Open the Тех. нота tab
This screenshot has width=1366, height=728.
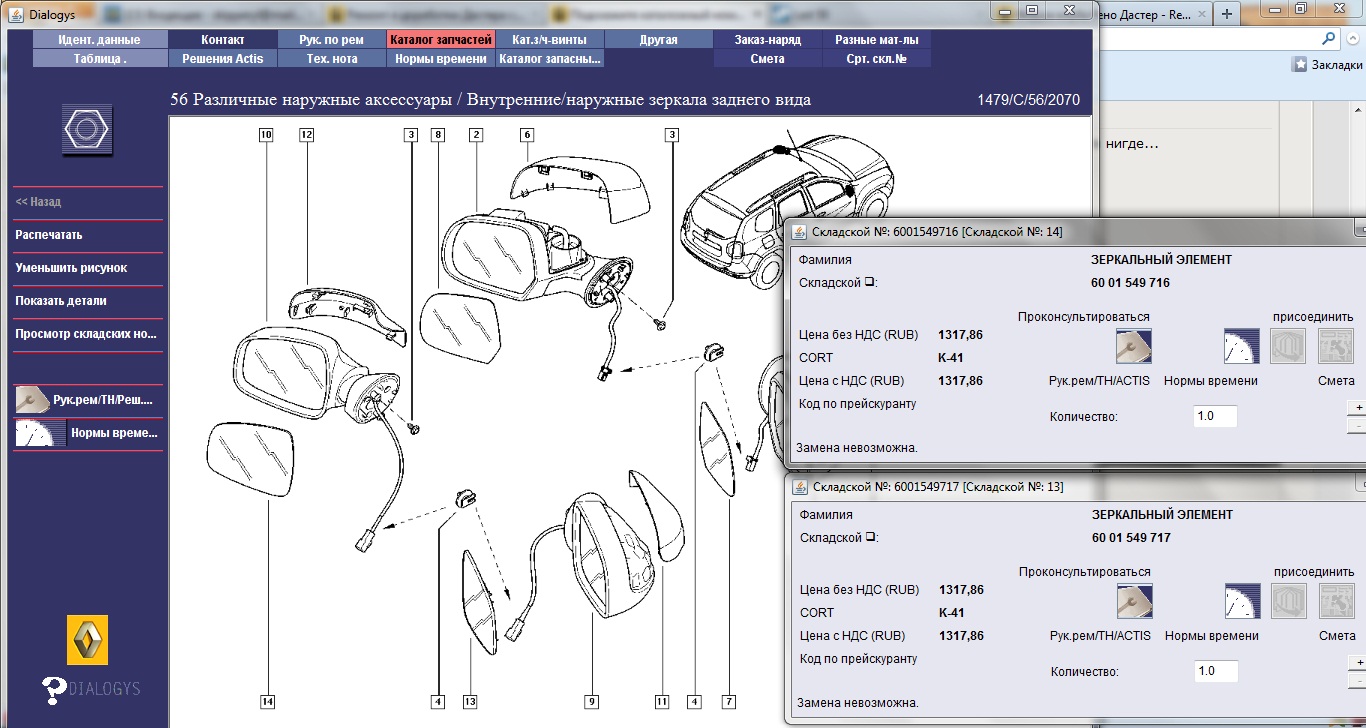tap(331, 59)
